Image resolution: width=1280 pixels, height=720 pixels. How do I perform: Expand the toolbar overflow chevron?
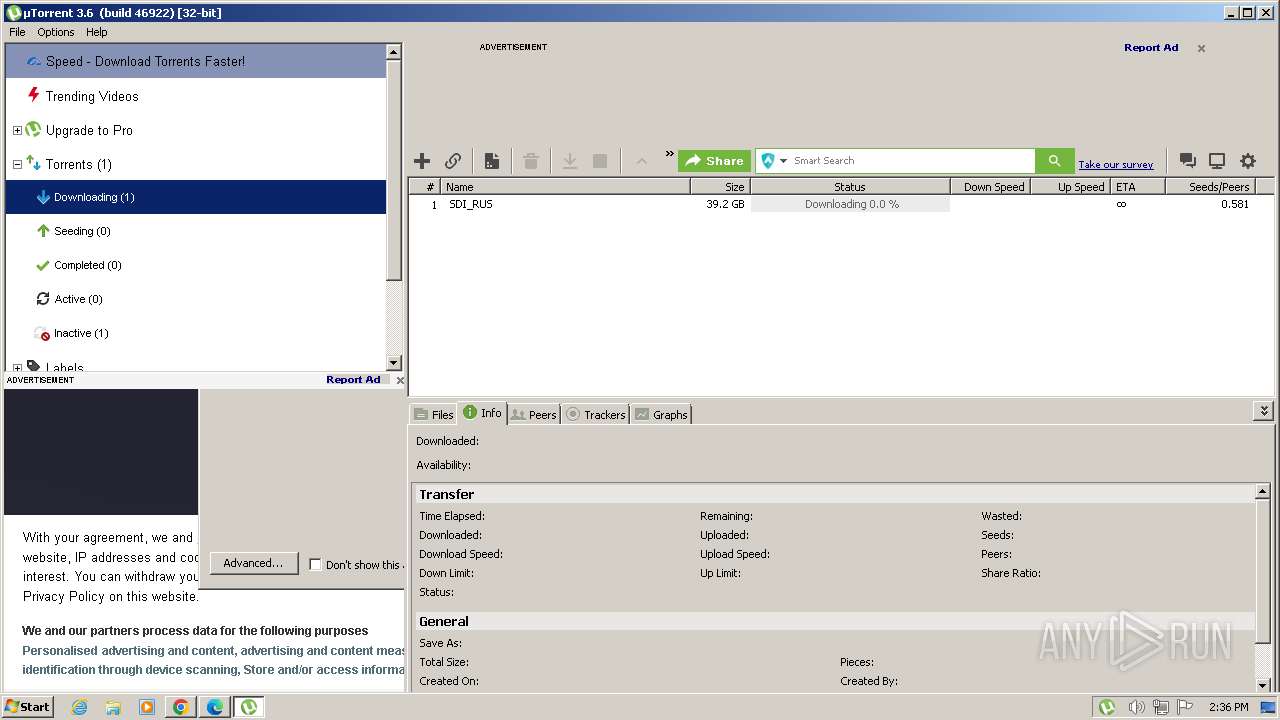(670, 154)
